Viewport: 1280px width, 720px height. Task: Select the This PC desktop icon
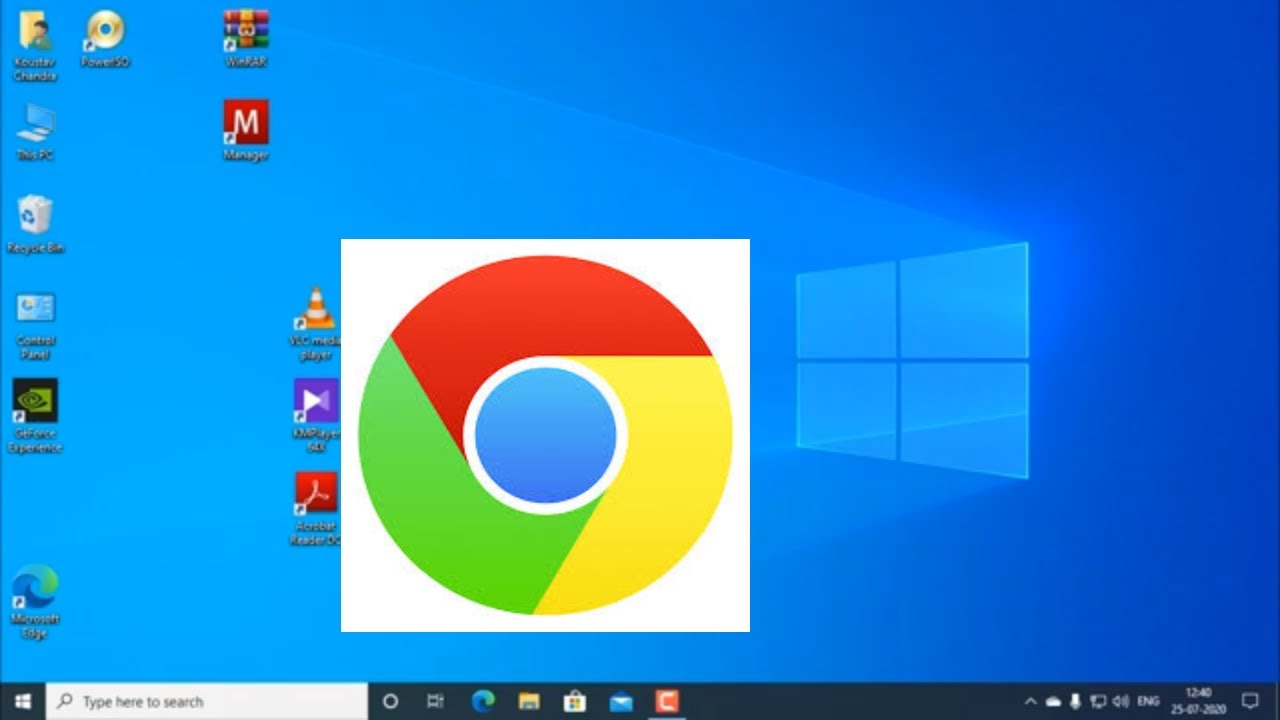click(35, 132)
